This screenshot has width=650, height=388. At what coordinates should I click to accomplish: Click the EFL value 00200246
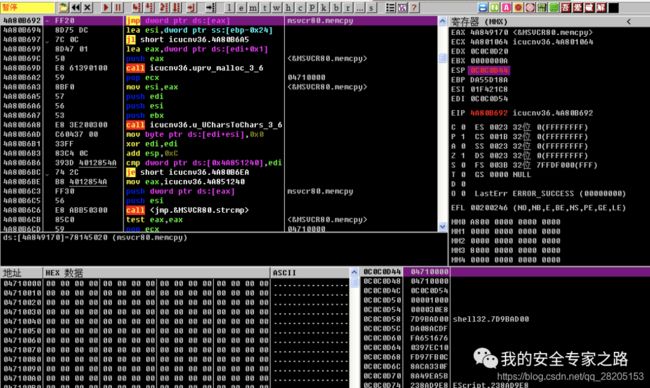coord(489,208)
